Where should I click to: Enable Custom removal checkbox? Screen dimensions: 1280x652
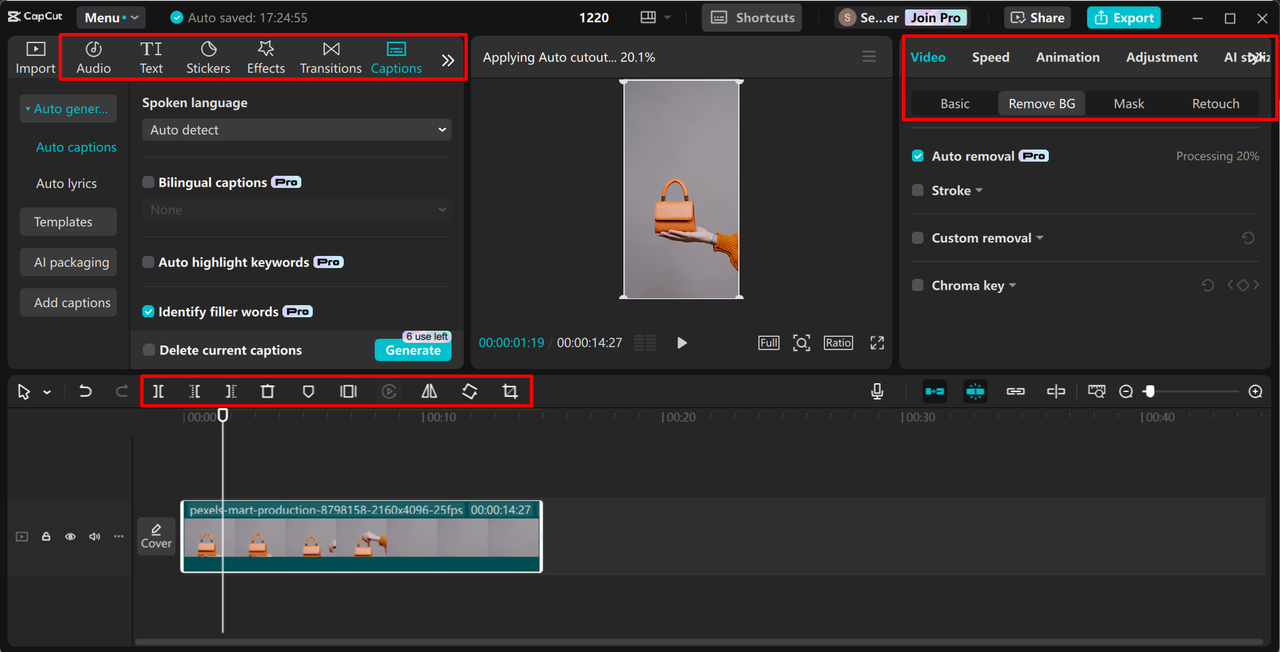918,238
